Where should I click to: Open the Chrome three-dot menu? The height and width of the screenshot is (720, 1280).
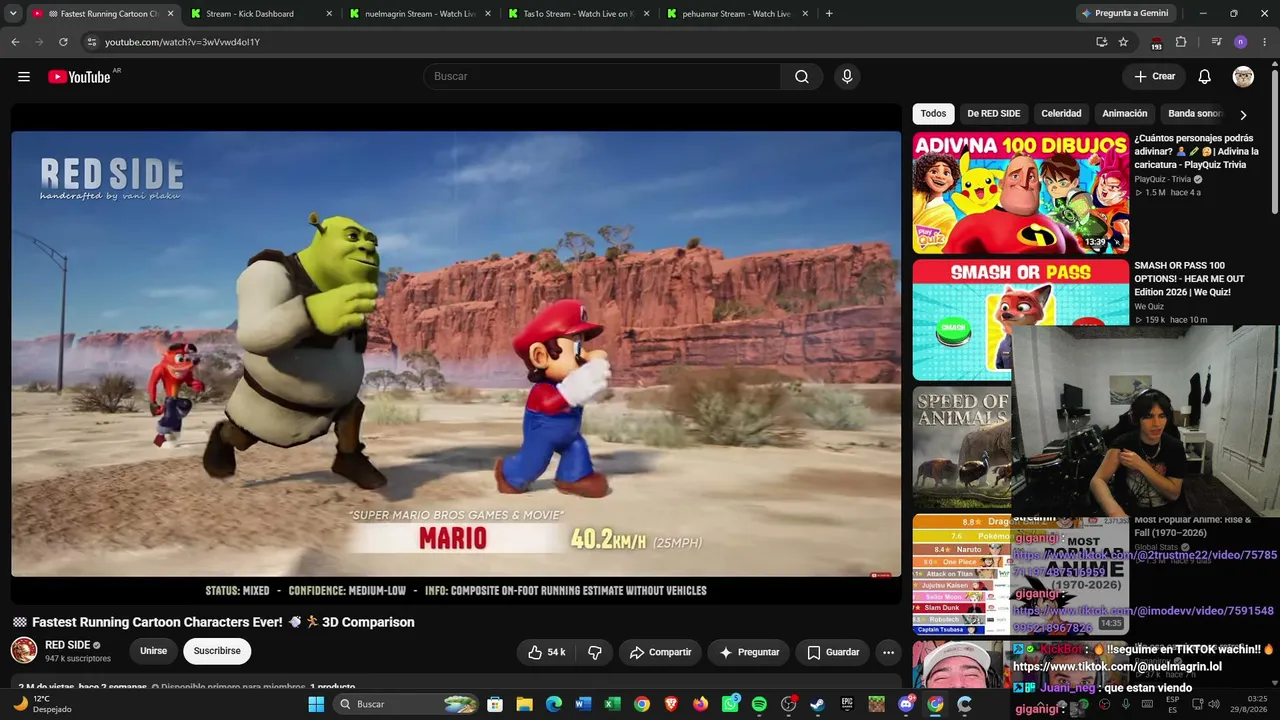pyautogui.click(x=1265, y=42)
